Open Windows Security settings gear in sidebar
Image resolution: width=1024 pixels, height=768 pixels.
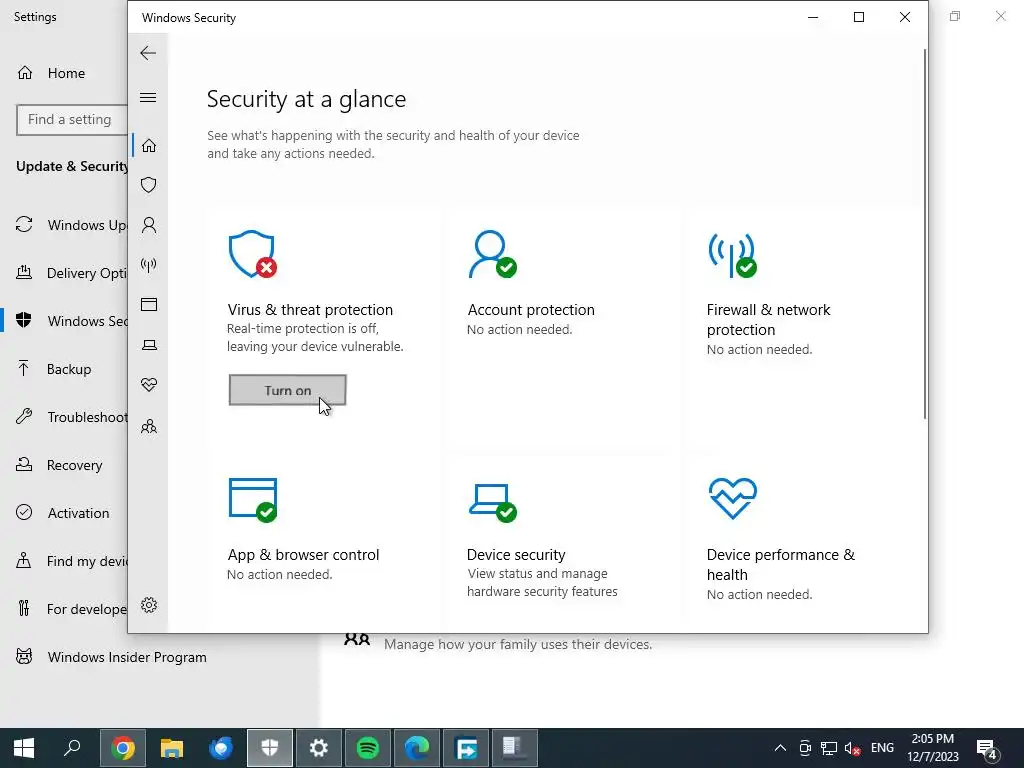[149, 605]
